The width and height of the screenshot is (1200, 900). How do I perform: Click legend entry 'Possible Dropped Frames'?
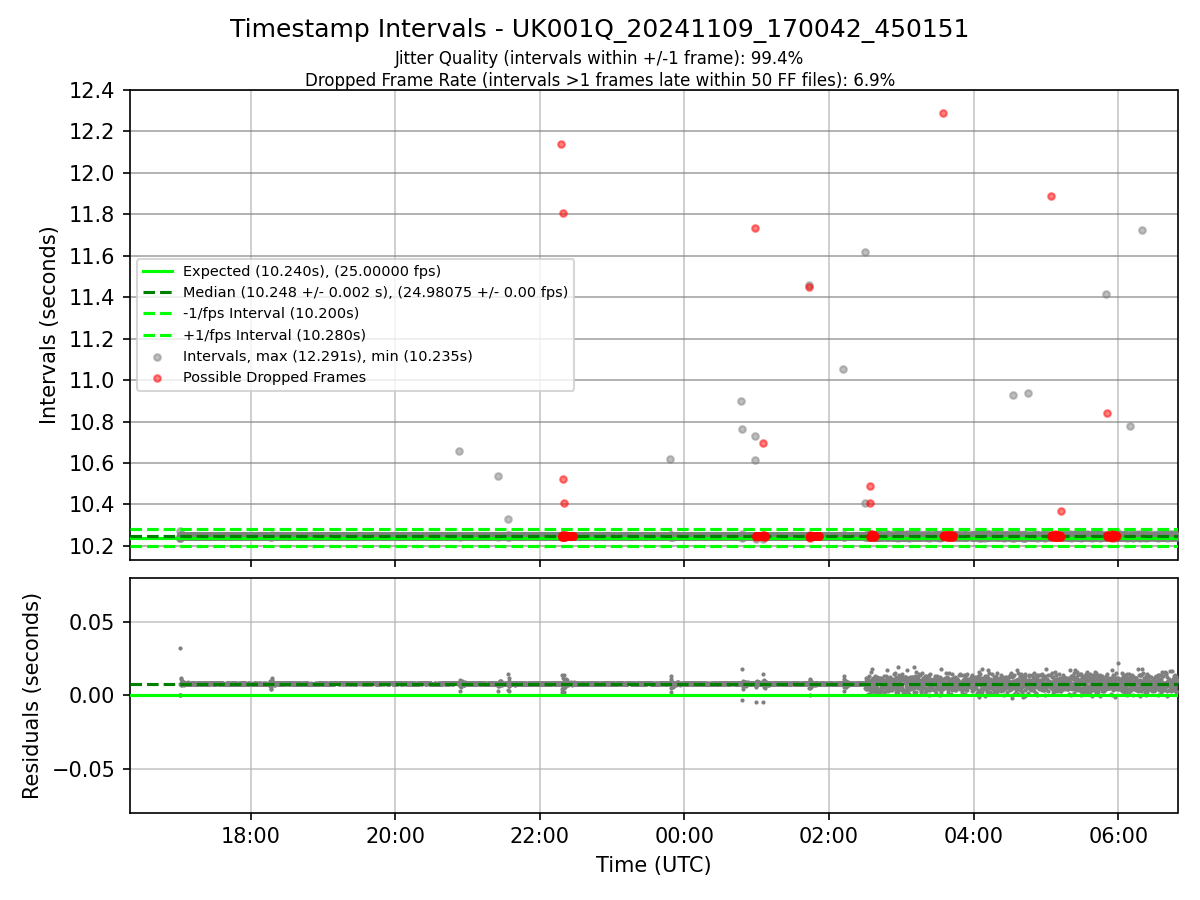click(x=274, y=377)
